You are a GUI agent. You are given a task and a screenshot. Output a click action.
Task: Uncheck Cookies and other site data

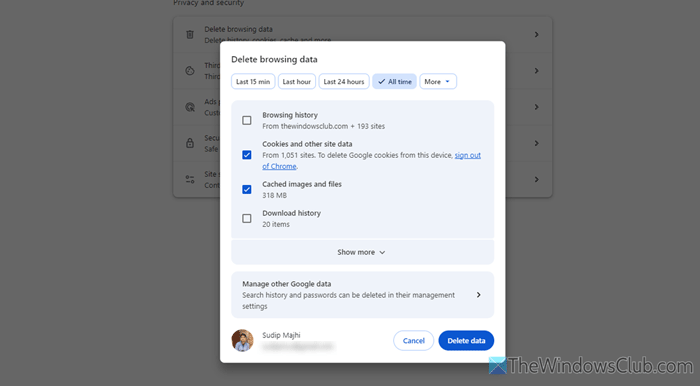pyautogui.click(x=246, y=155)
